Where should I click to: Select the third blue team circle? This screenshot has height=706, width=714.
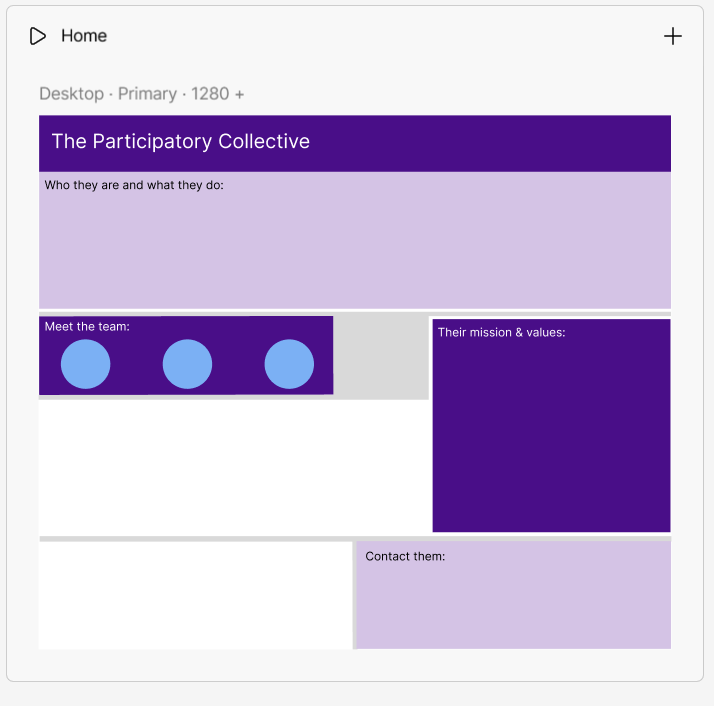pyautogui.click(x=289, y=364)
